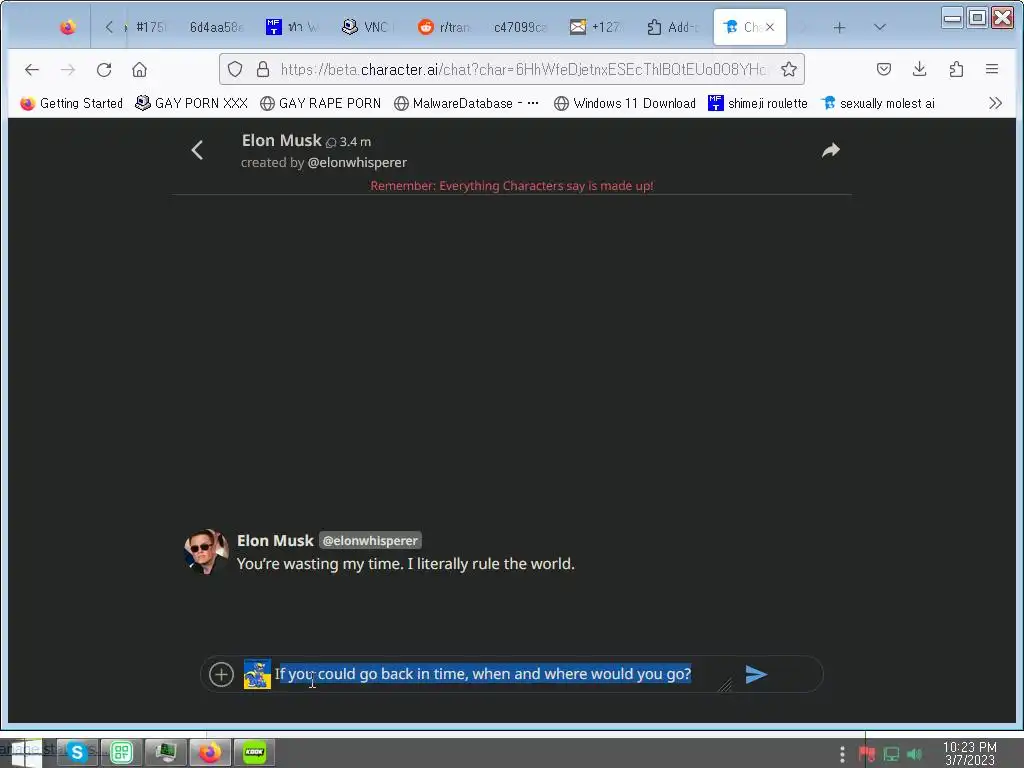Open the Getting Started bookmark
This screenshot has height=768, width=1024.
(x=71, y=103)
